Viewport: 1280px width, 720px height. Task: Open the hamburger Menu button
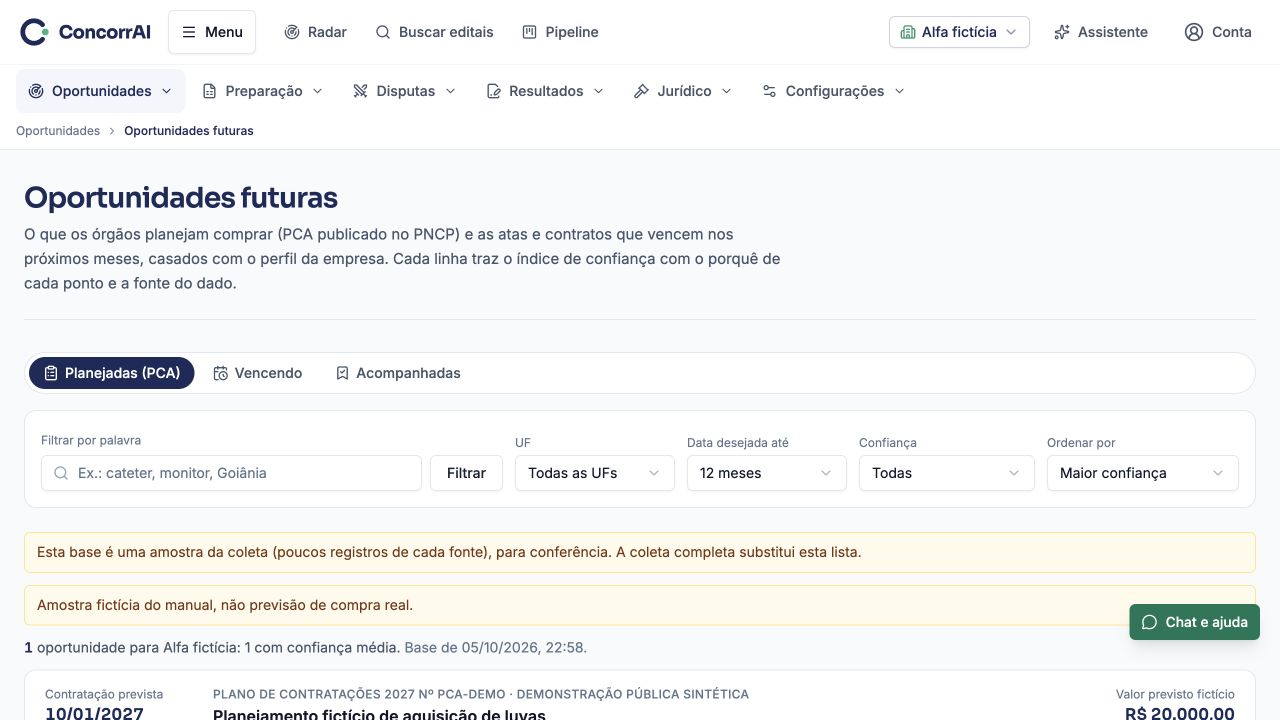point(212,32)
